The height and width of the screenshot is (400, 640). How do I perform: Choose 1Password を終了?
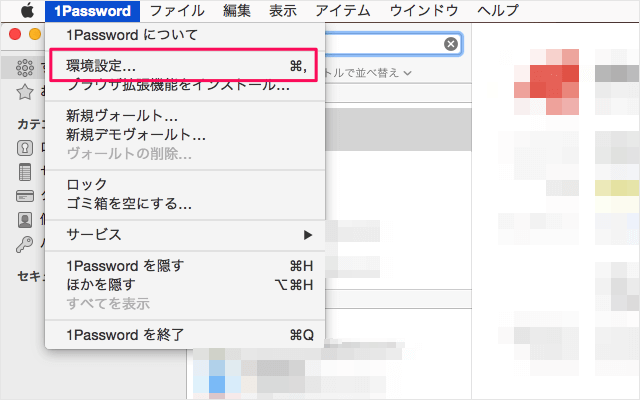pyautogui.click(x=185, y=335)
